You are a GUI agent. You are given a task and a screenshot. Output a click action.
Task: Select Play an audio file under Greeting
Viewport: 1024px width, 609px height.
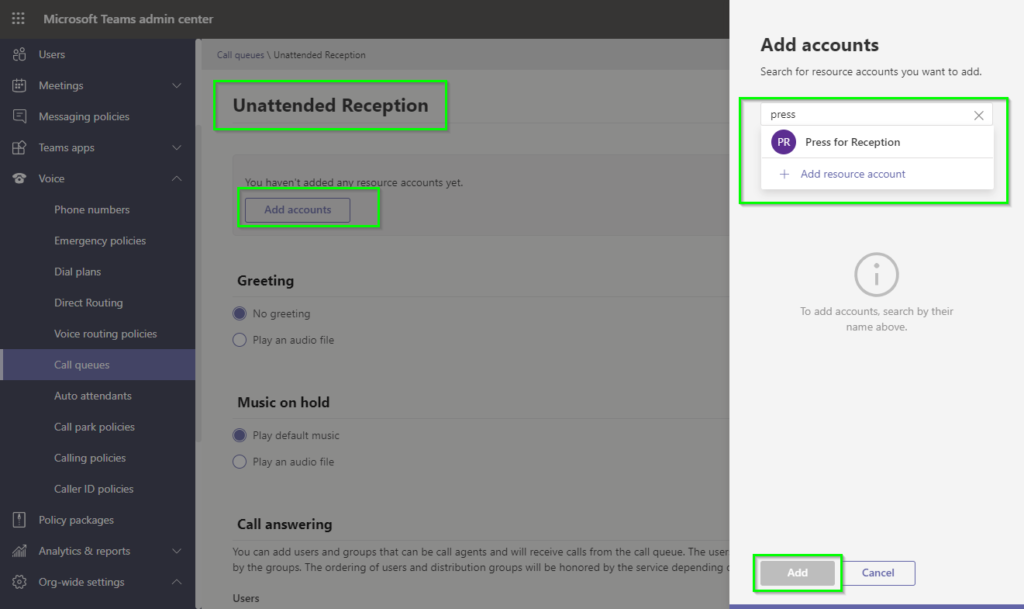click(x=239, y=340)
